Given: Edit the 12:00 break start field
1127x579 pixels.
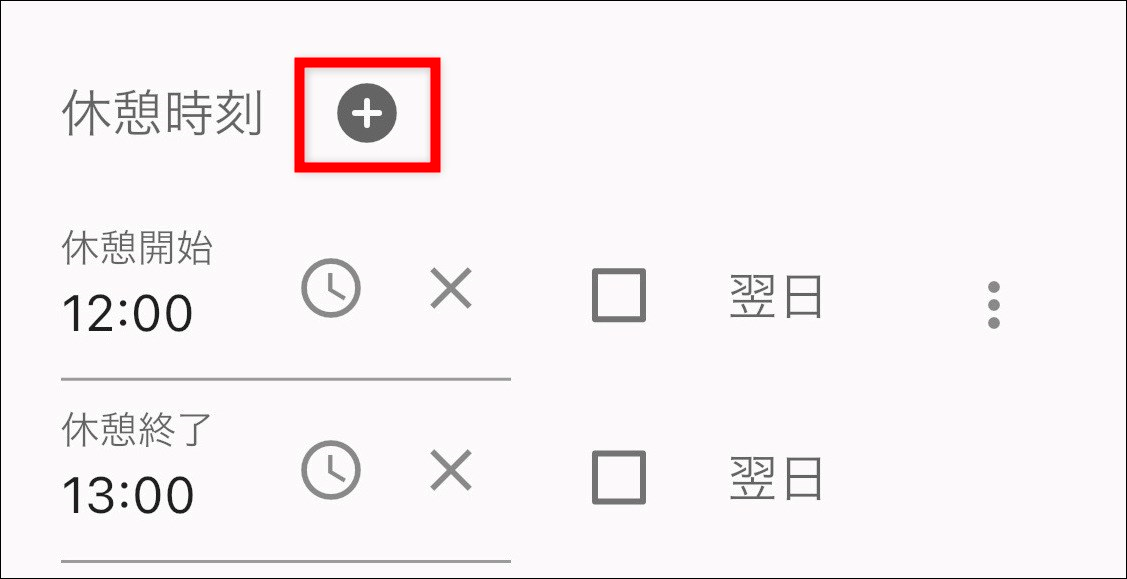Looking at the screenshot, I should point(286,303).
